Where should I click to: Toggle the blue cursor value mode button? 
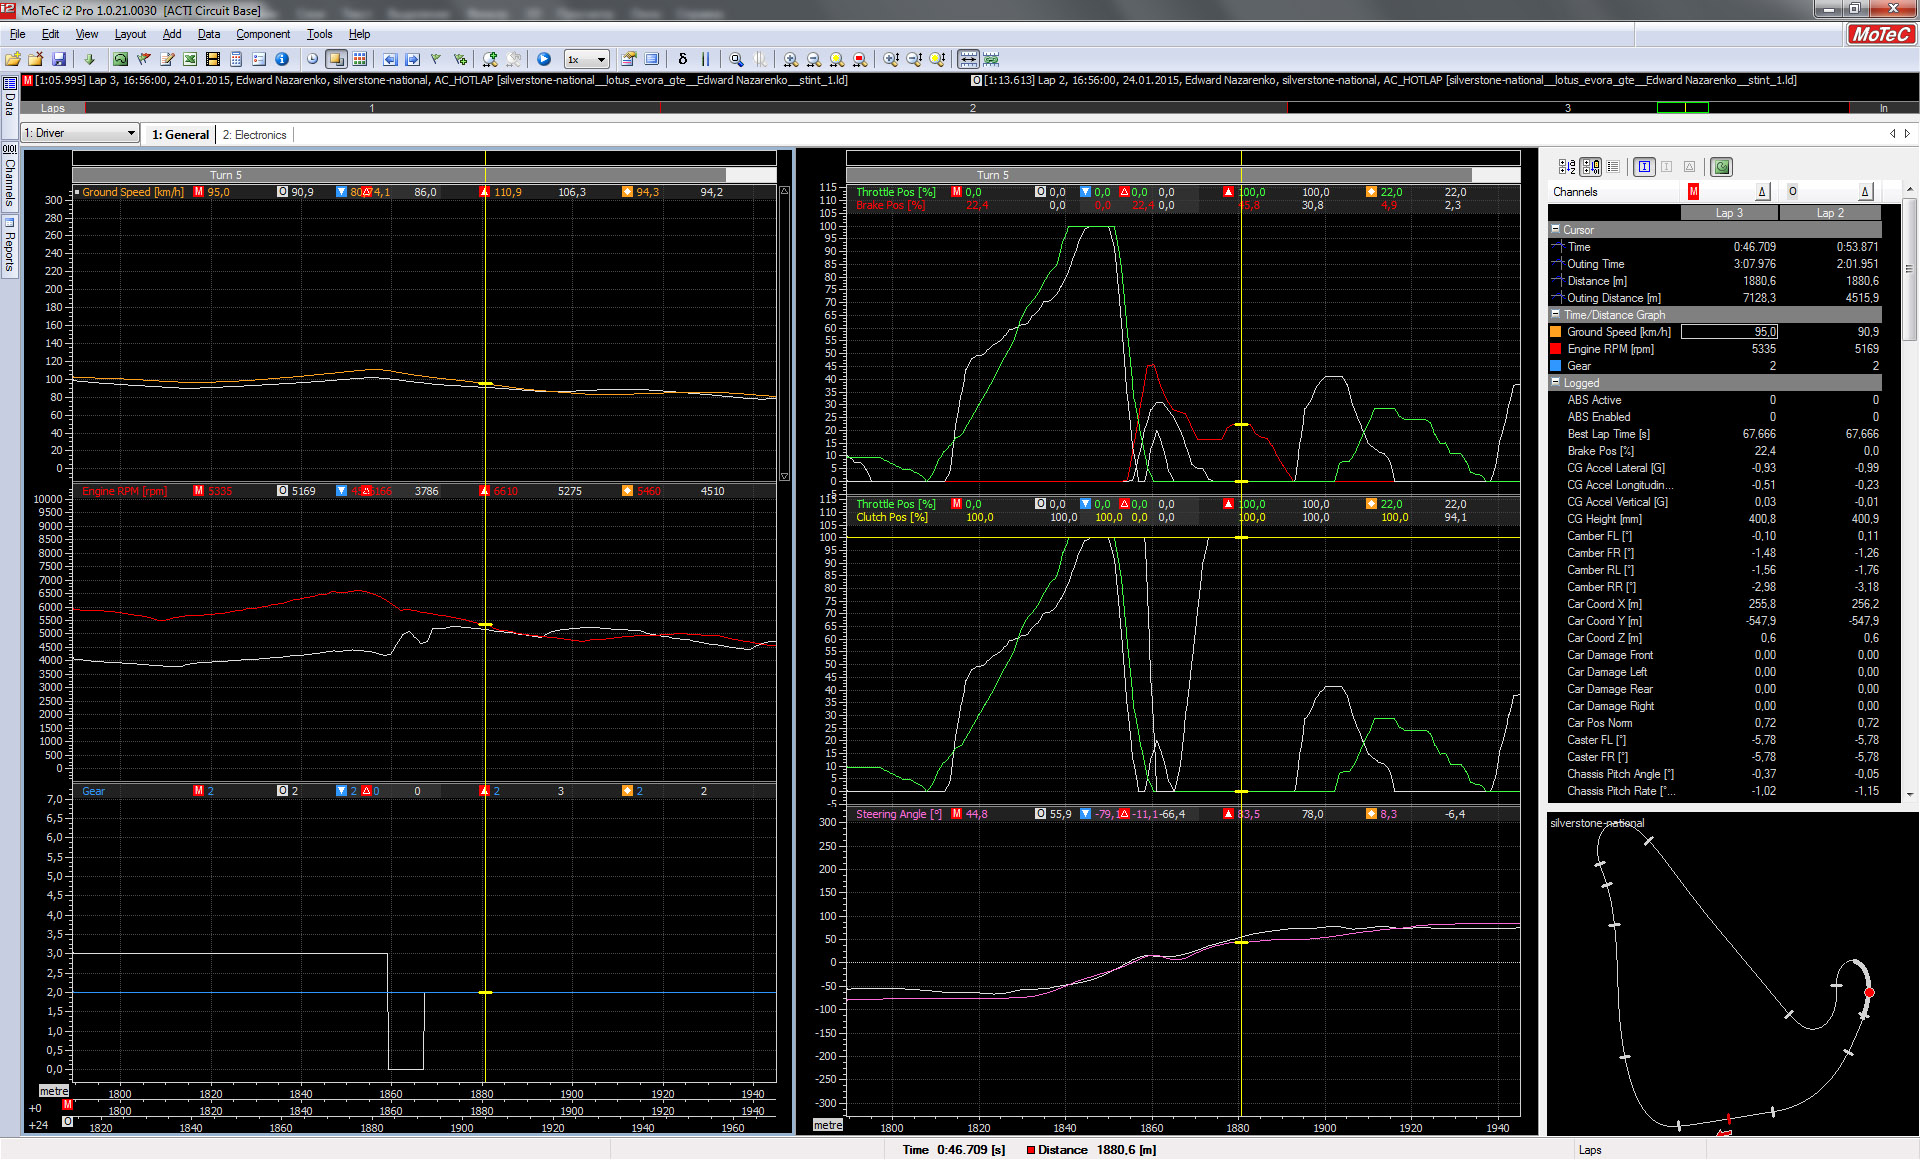[1644, 167]
